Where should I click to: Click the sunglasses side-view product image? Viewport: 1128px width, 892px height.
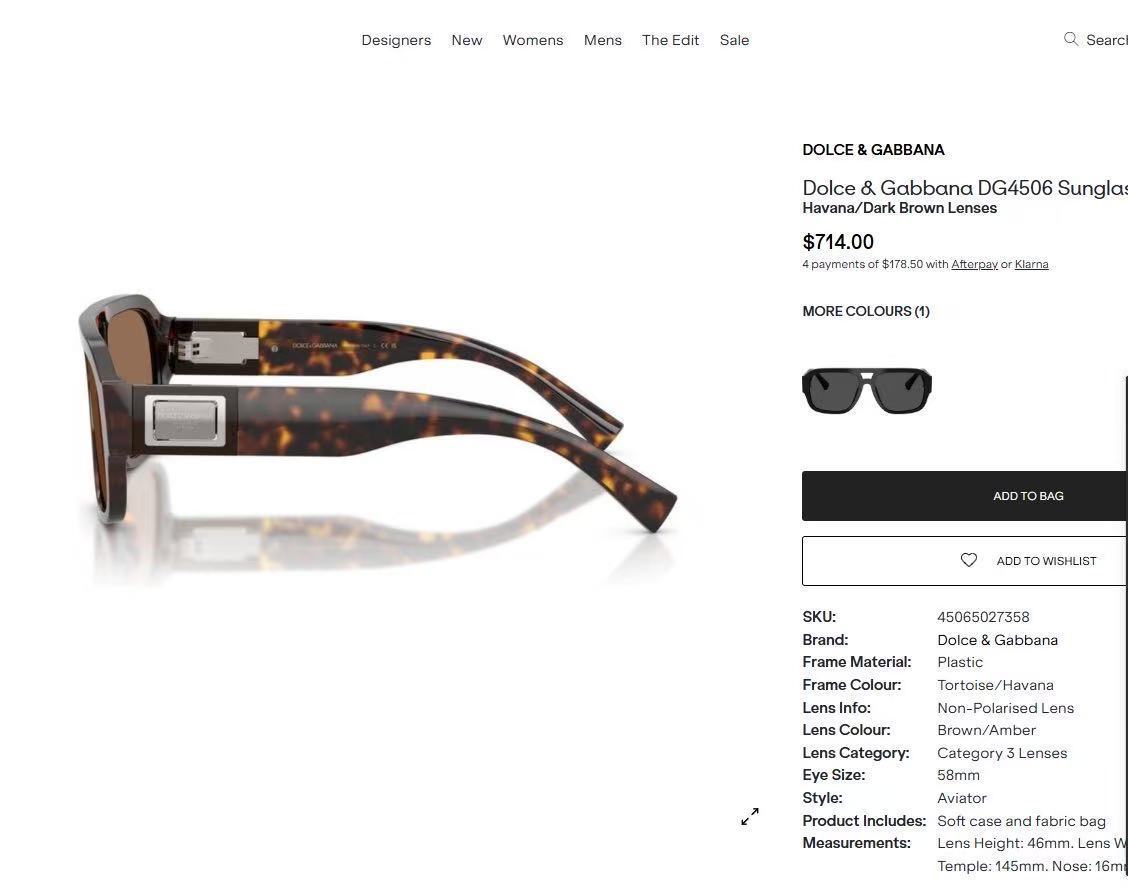click(378, 414)
